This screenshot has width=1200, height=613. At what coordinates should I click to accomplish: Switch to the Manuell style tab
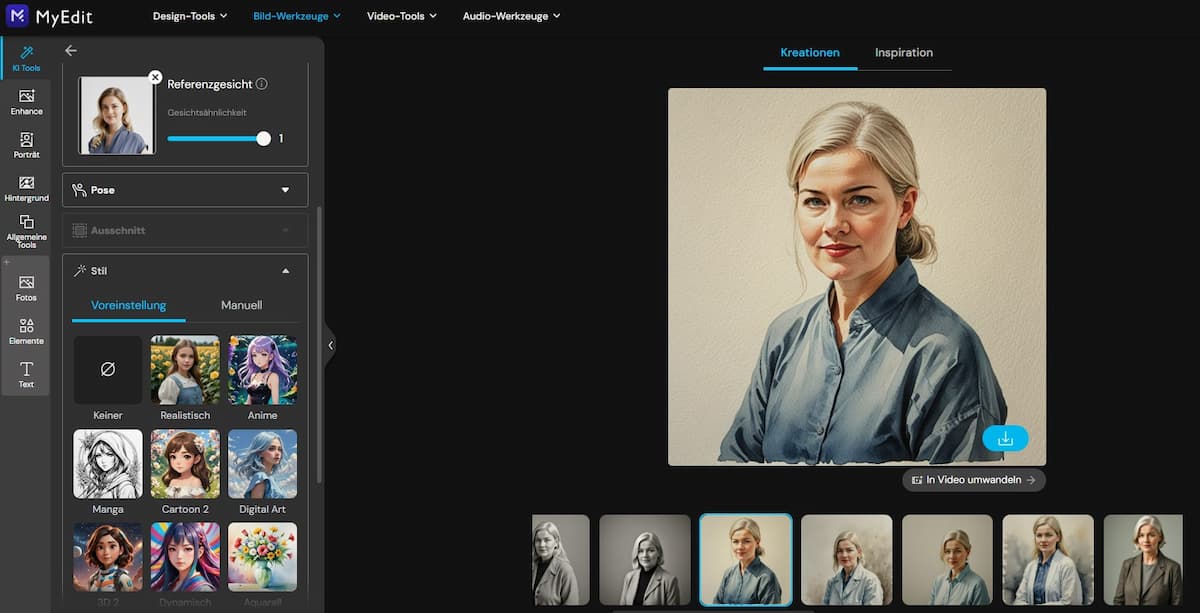coord(241,305)
